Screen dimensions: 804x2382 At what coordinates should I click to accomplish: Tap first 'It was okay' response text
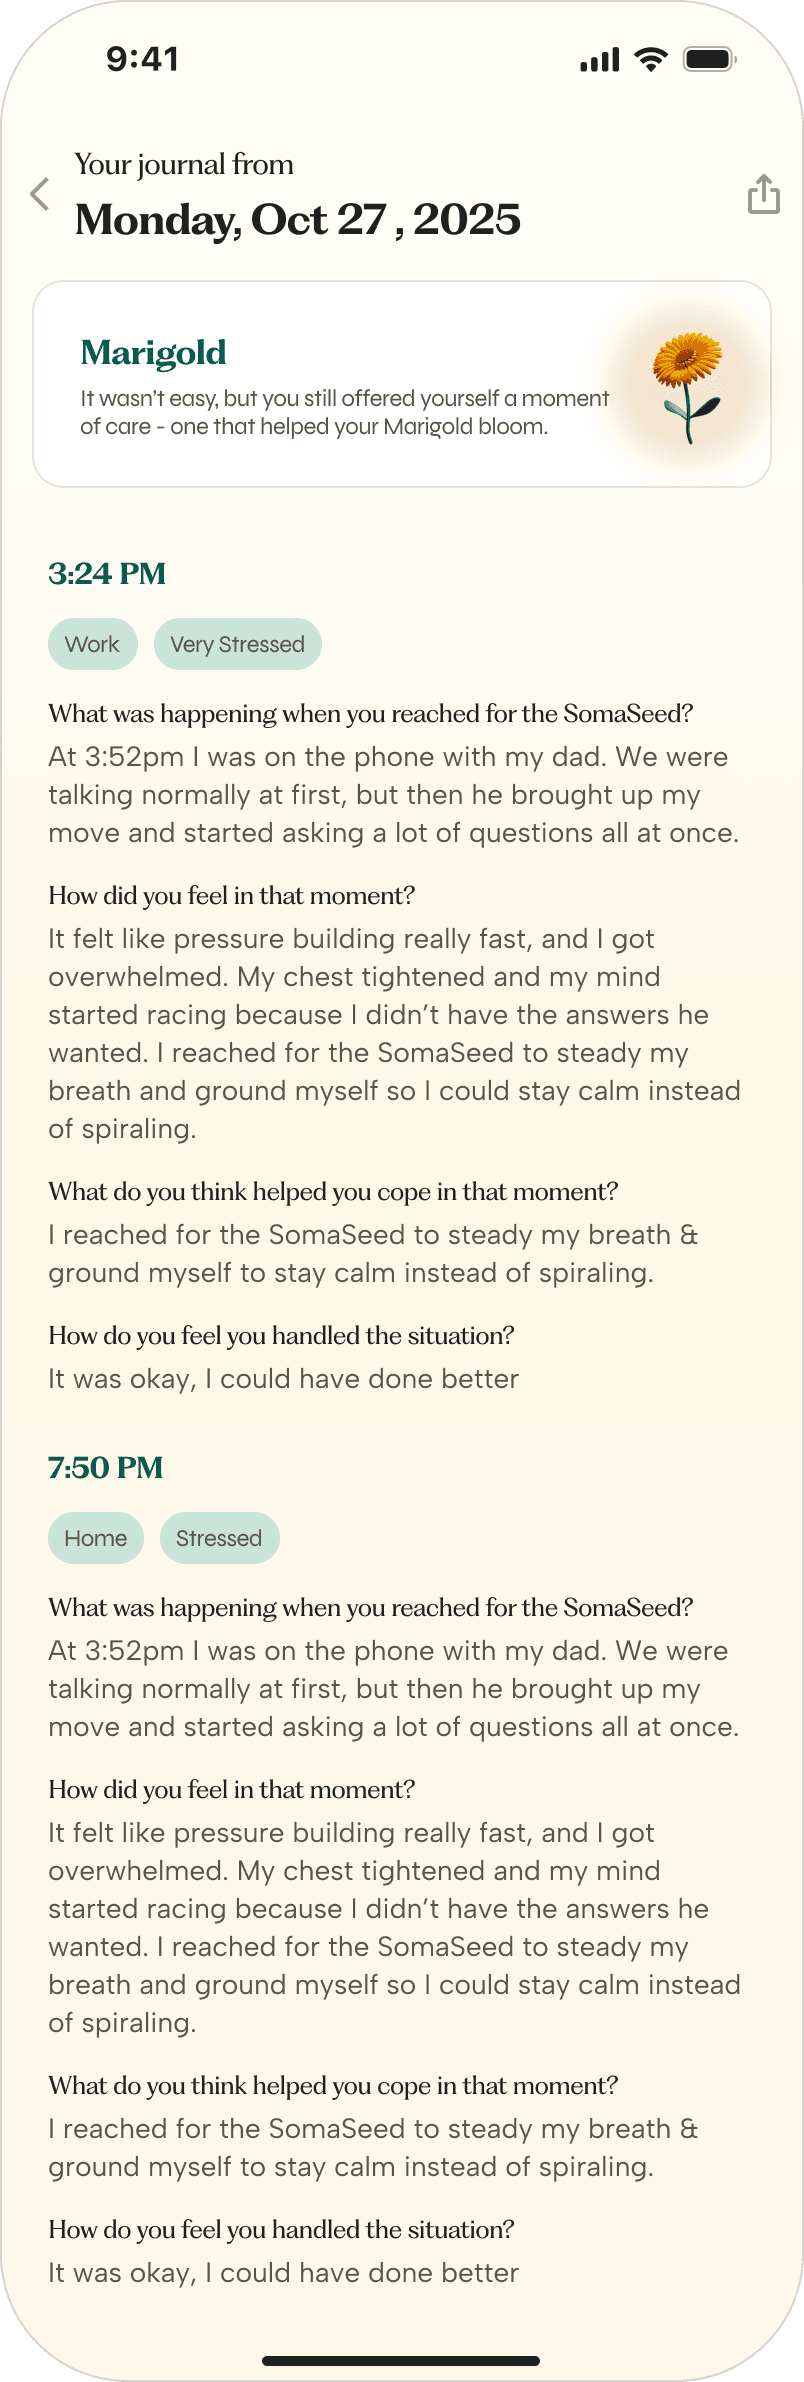284,1379
